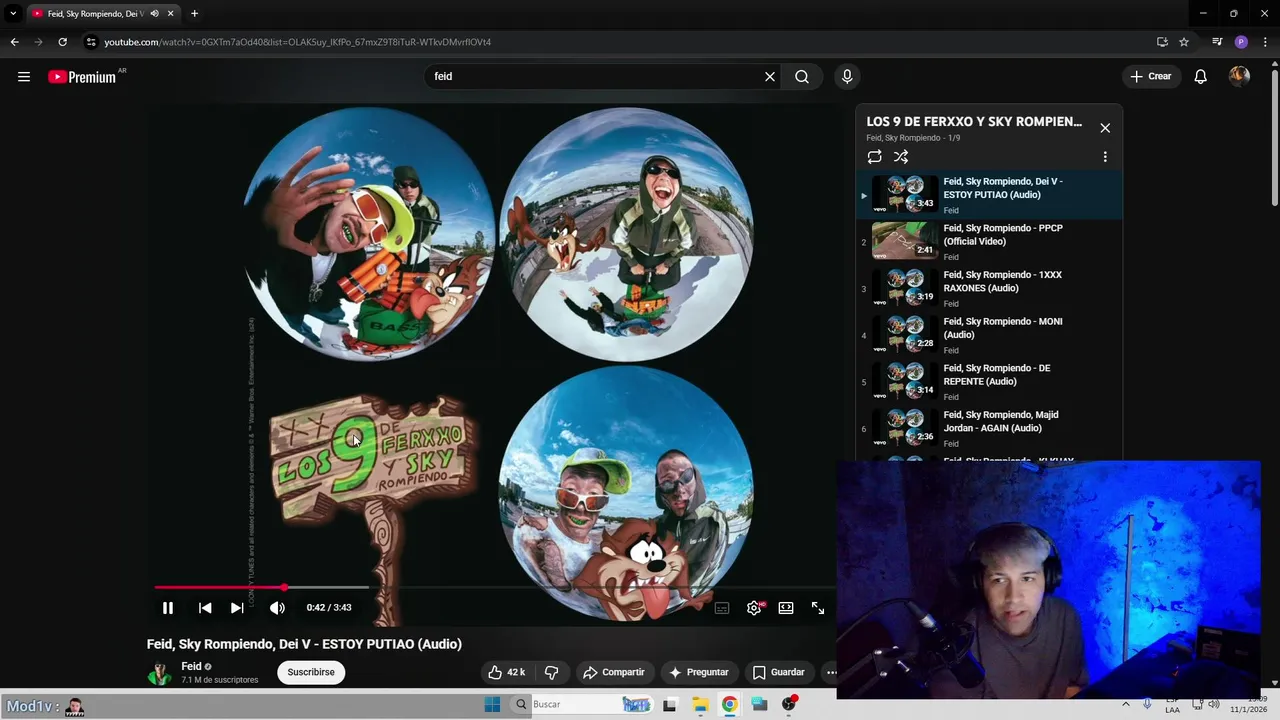
Task: Open Chrome from the taskbar
Action: point(730,704)
